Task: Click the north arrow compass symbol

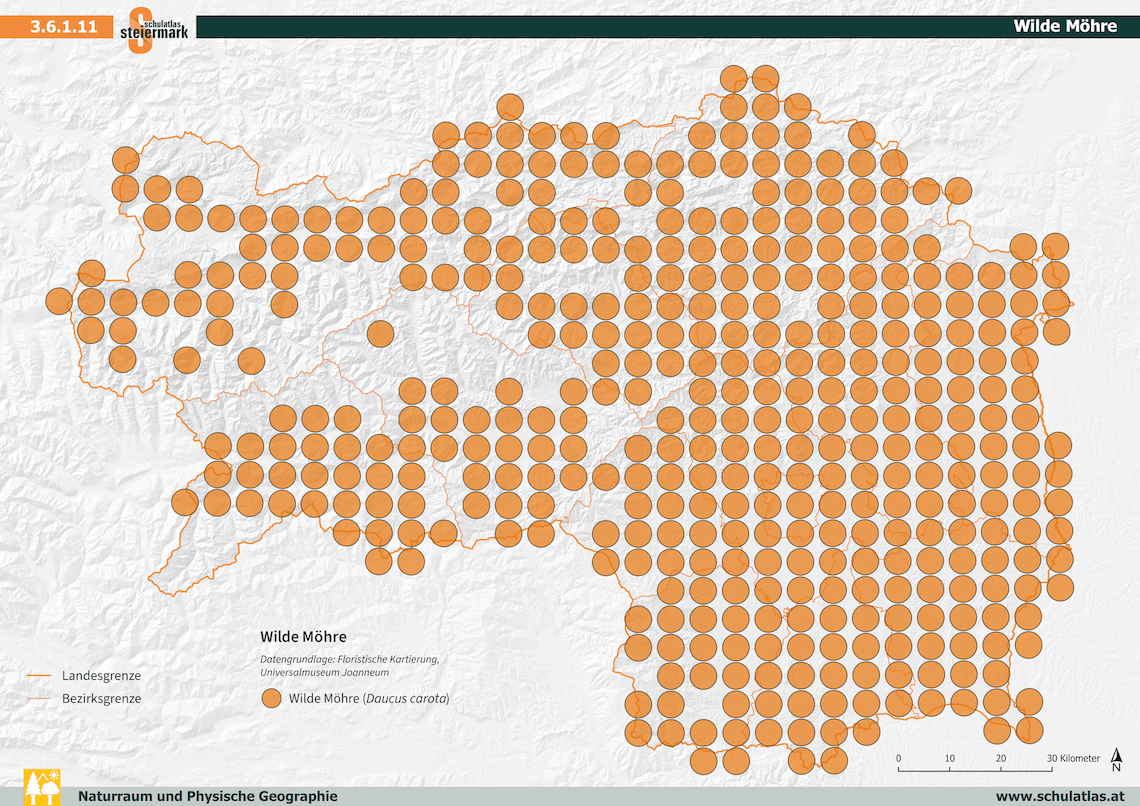Action: pyautogui.click(x=1116, y=763)
